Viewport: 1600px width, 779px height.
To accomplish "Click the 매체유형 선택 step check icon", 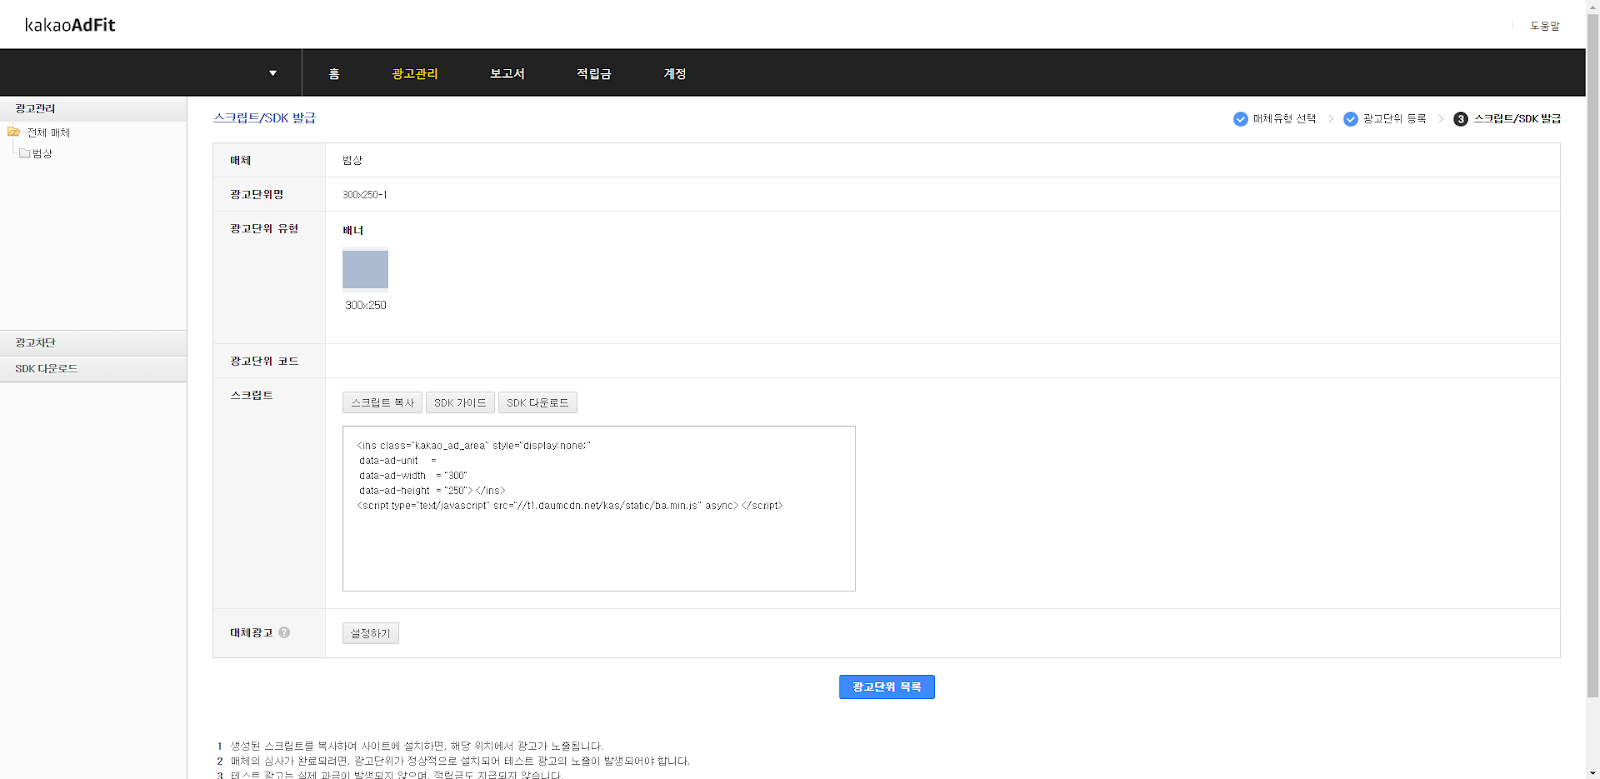I will [1240, 119].
